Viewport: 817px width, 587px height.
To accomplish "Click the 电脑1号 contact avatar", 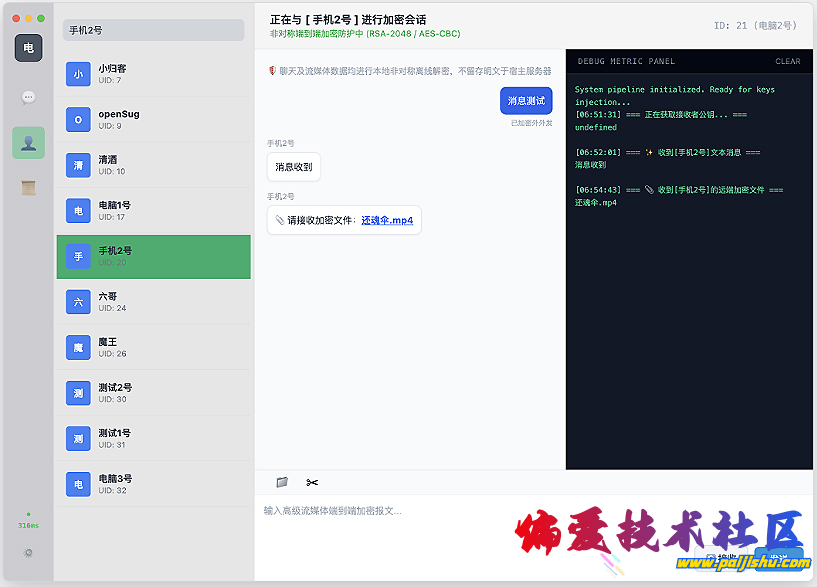I will (x=78, y=211).
